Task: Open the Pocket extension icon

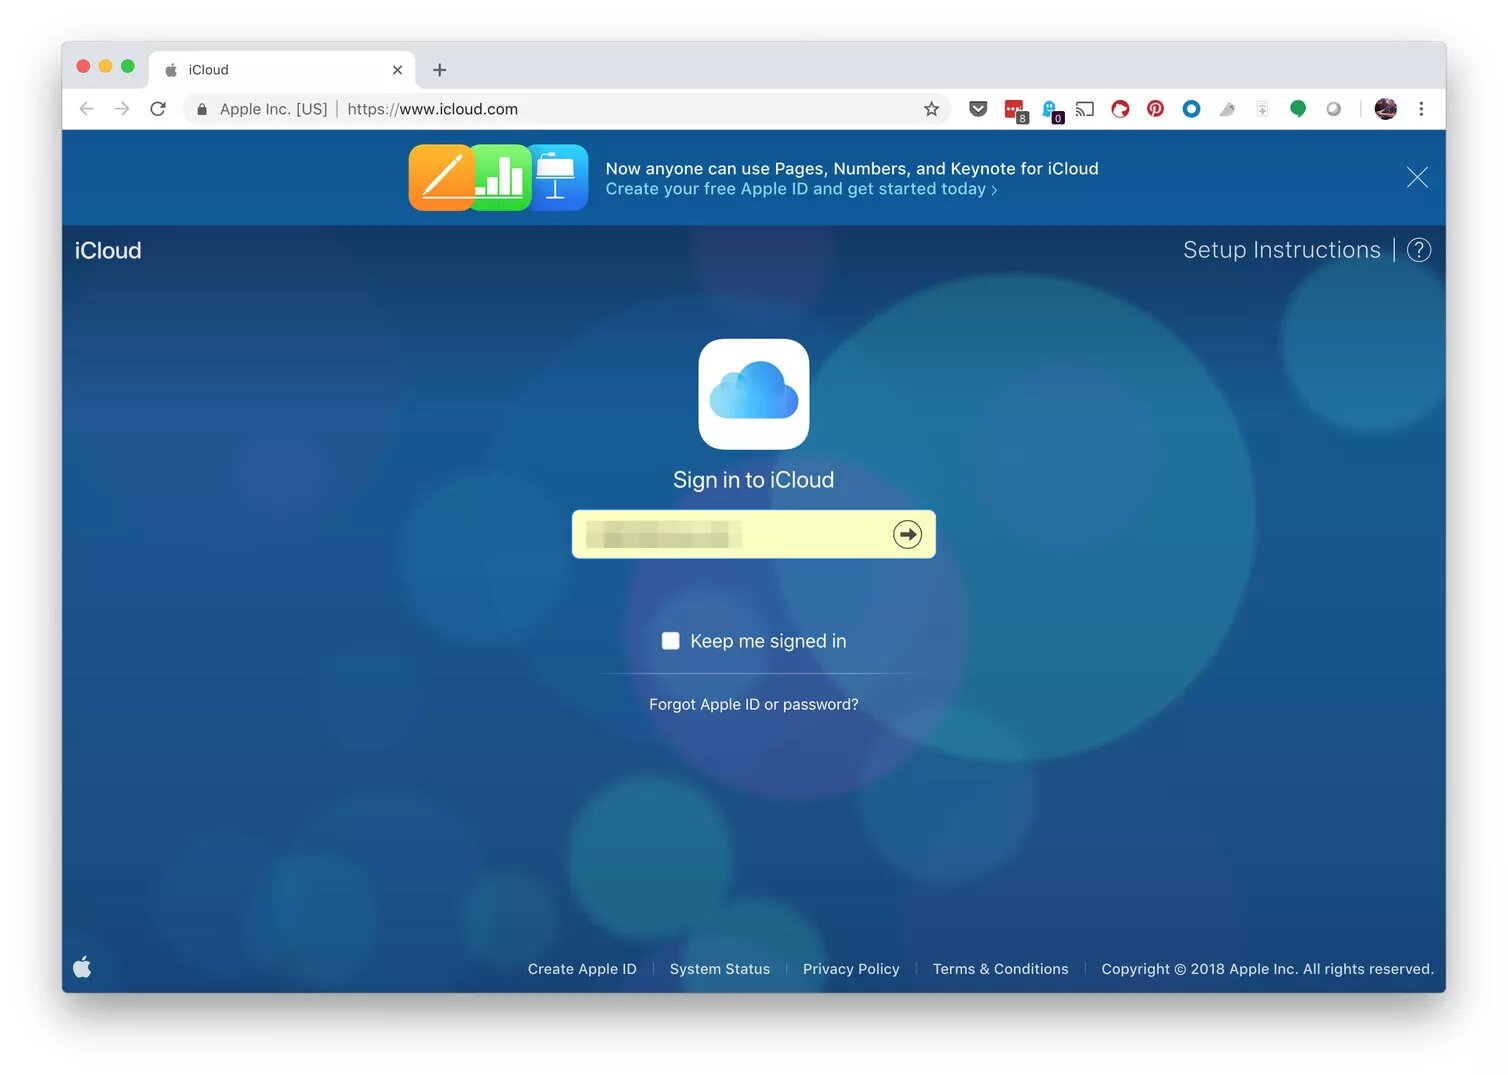Action: (977, 109)
